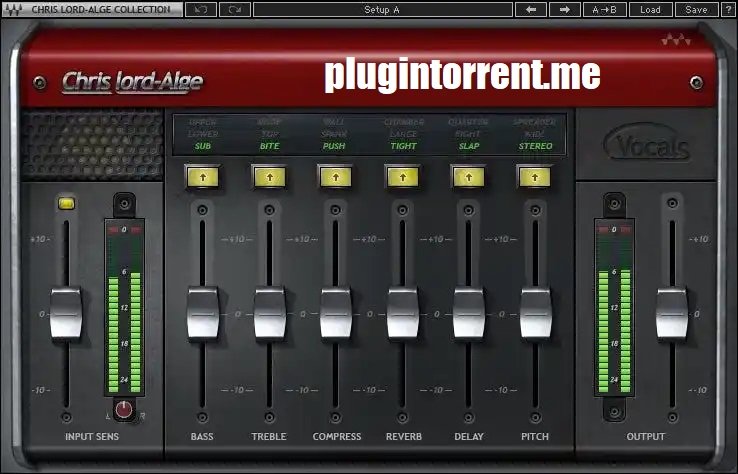738x474 pixels.
Task: Select the STEREO pitch mode label
Action: point(535,146)
